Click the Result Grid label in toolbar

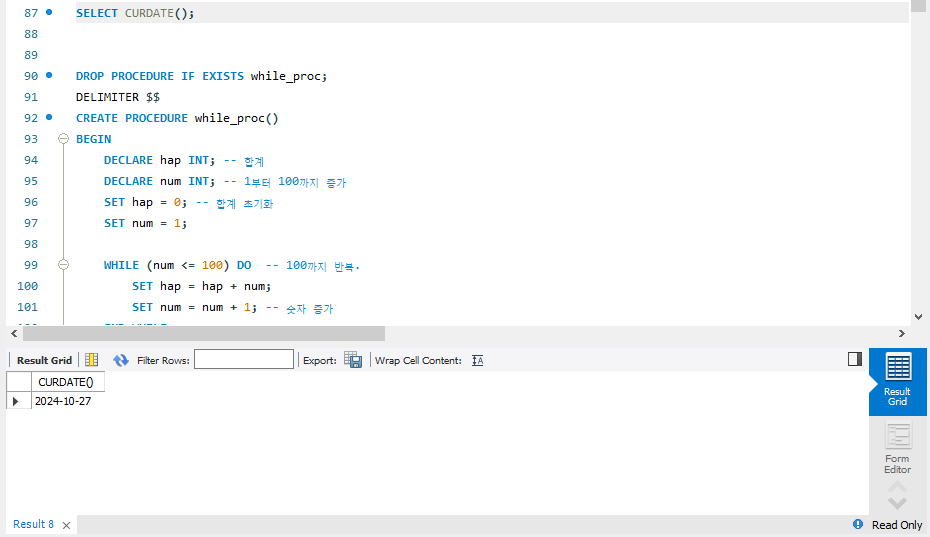point(44,360)
